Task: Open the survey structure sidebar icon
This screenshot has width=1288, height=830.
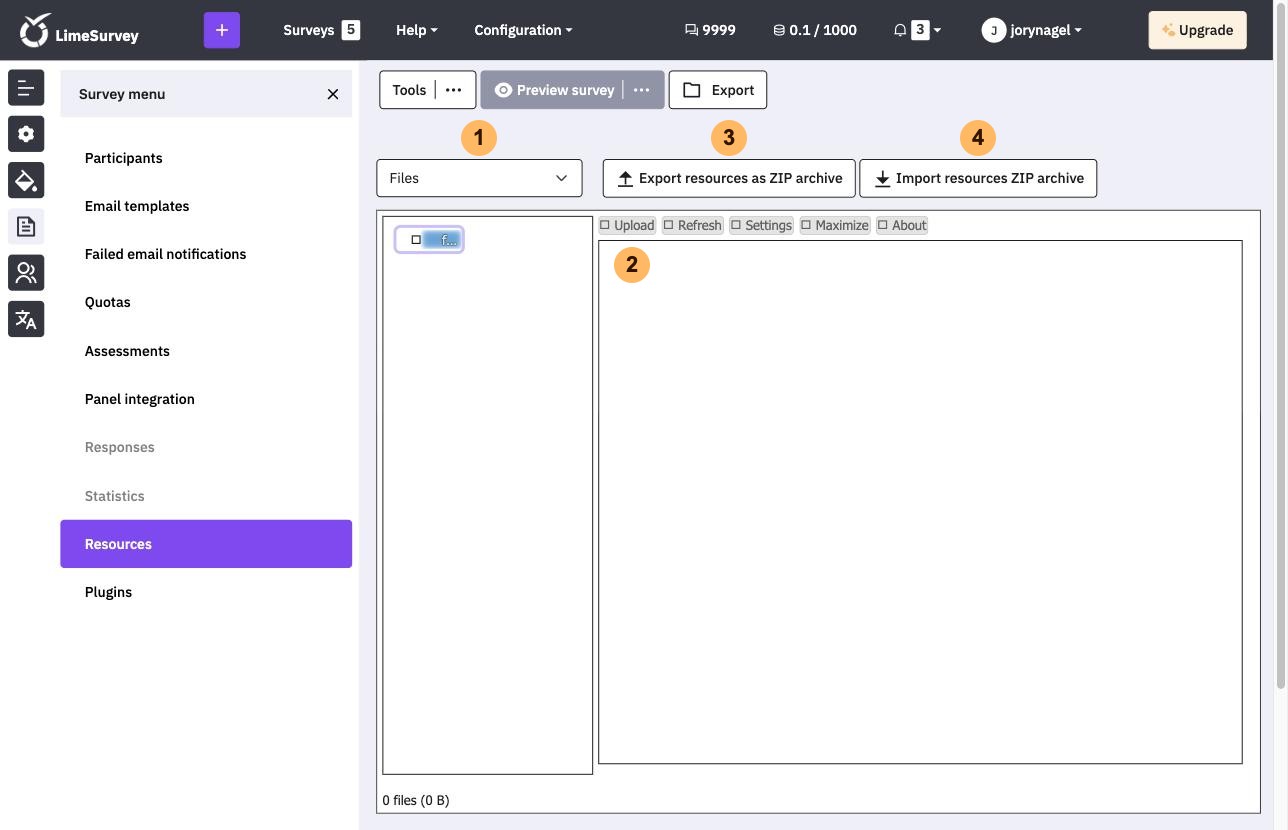Action: 26,88
